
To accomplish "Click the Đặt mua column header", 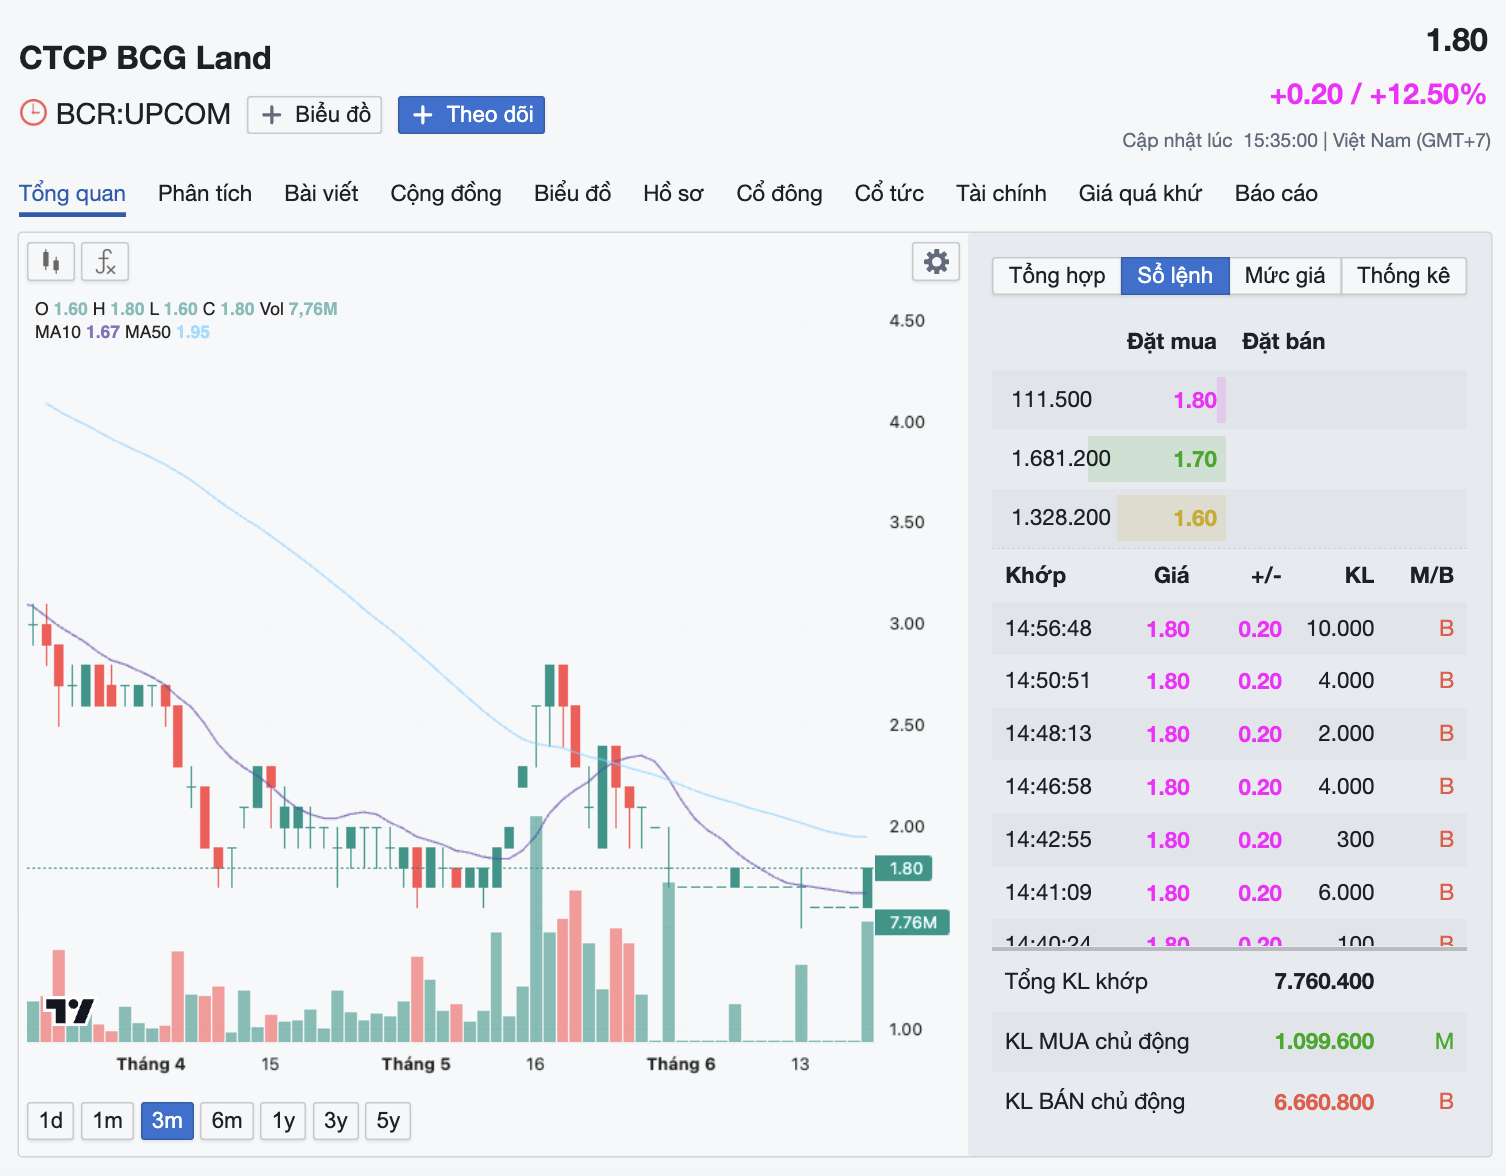I will click(x=1171, y=342).
